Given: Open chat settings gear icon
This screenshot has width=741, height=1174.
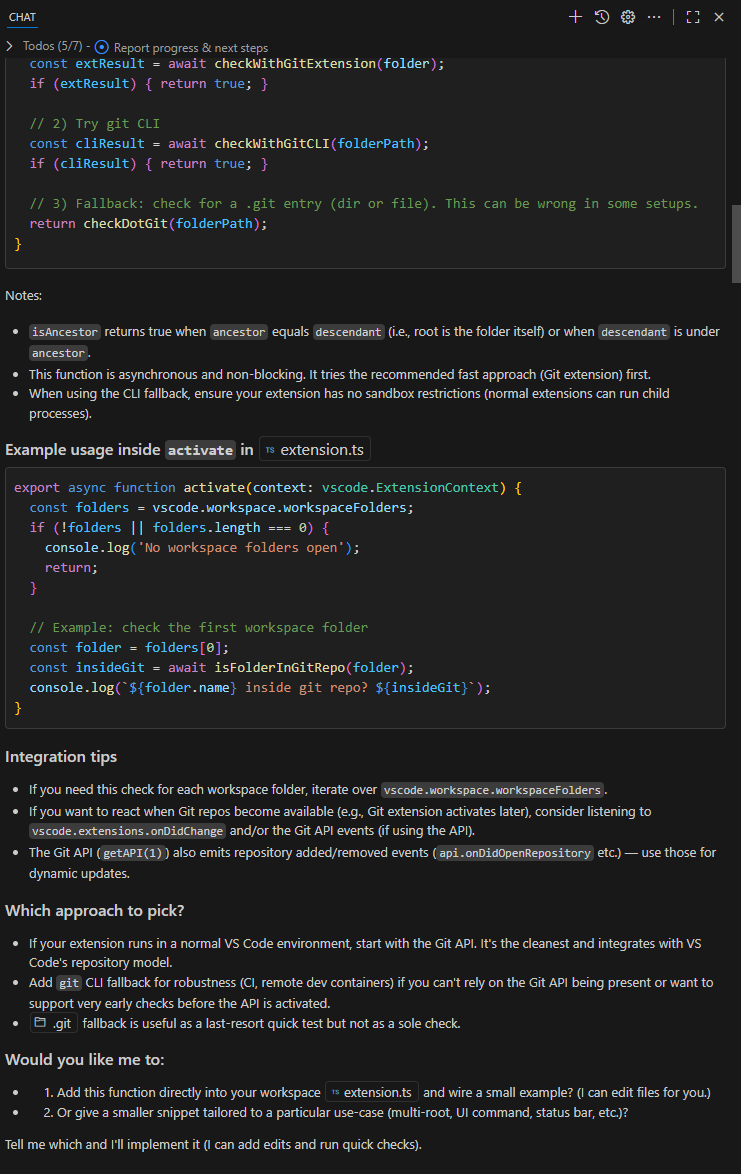Looking at the screenshot, I should [628, 17].
